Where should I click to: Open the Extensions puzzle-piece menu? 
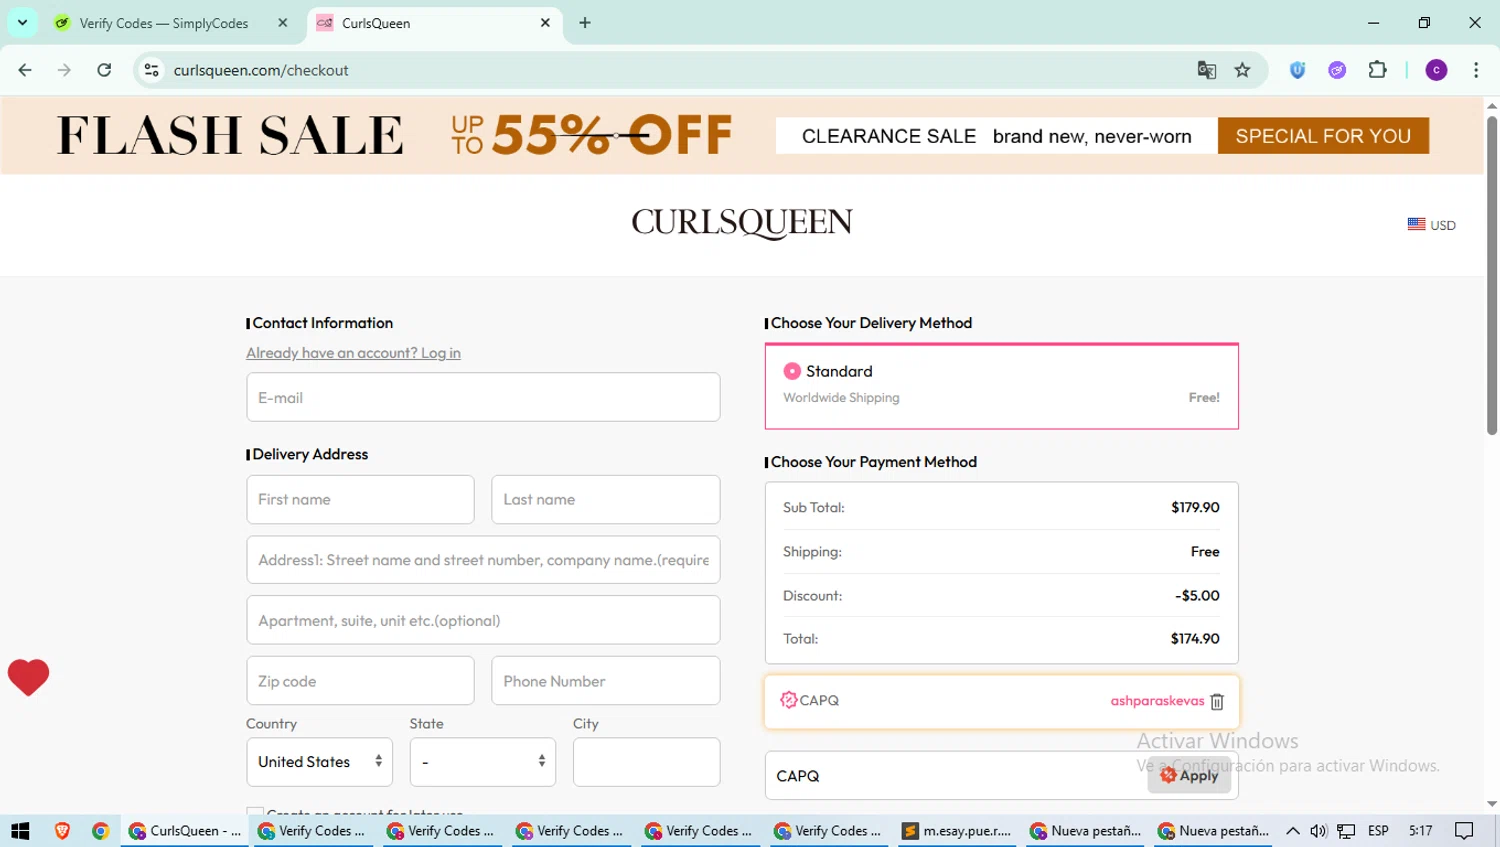(x=1377, y=70)
